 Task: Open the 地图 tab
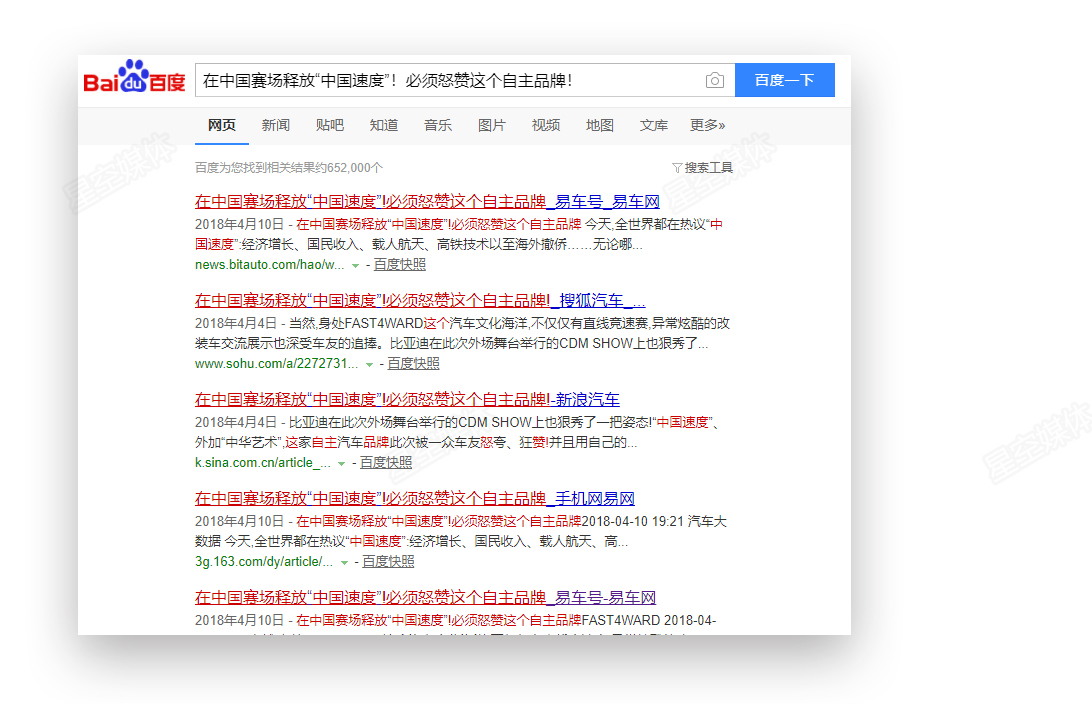point(600,125)
